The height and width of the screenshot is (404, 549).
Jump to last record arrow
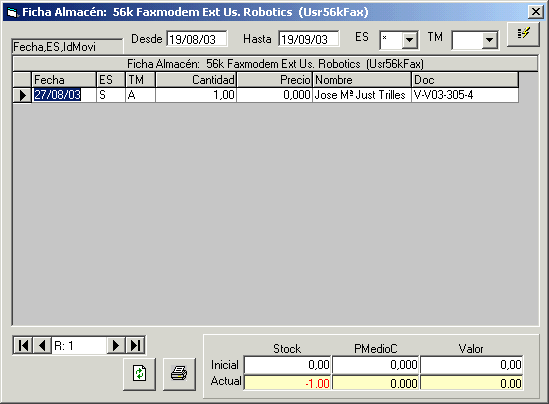coord(135,346)
